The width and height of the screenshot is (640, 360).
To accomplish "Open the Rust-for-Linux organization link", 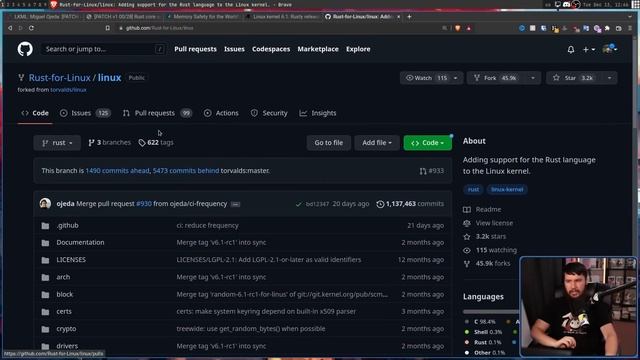I will click(60, 78).
